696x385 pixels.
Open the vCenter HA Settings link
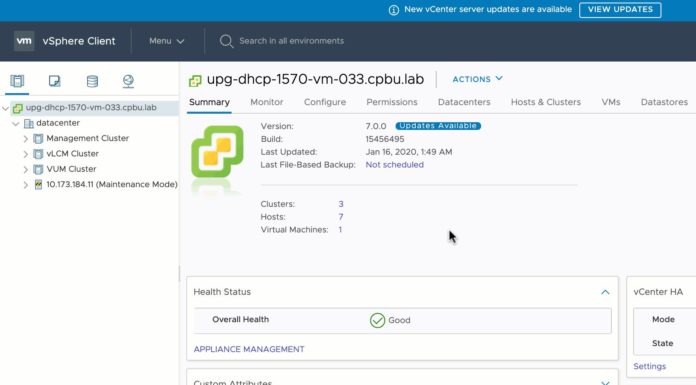649,366
